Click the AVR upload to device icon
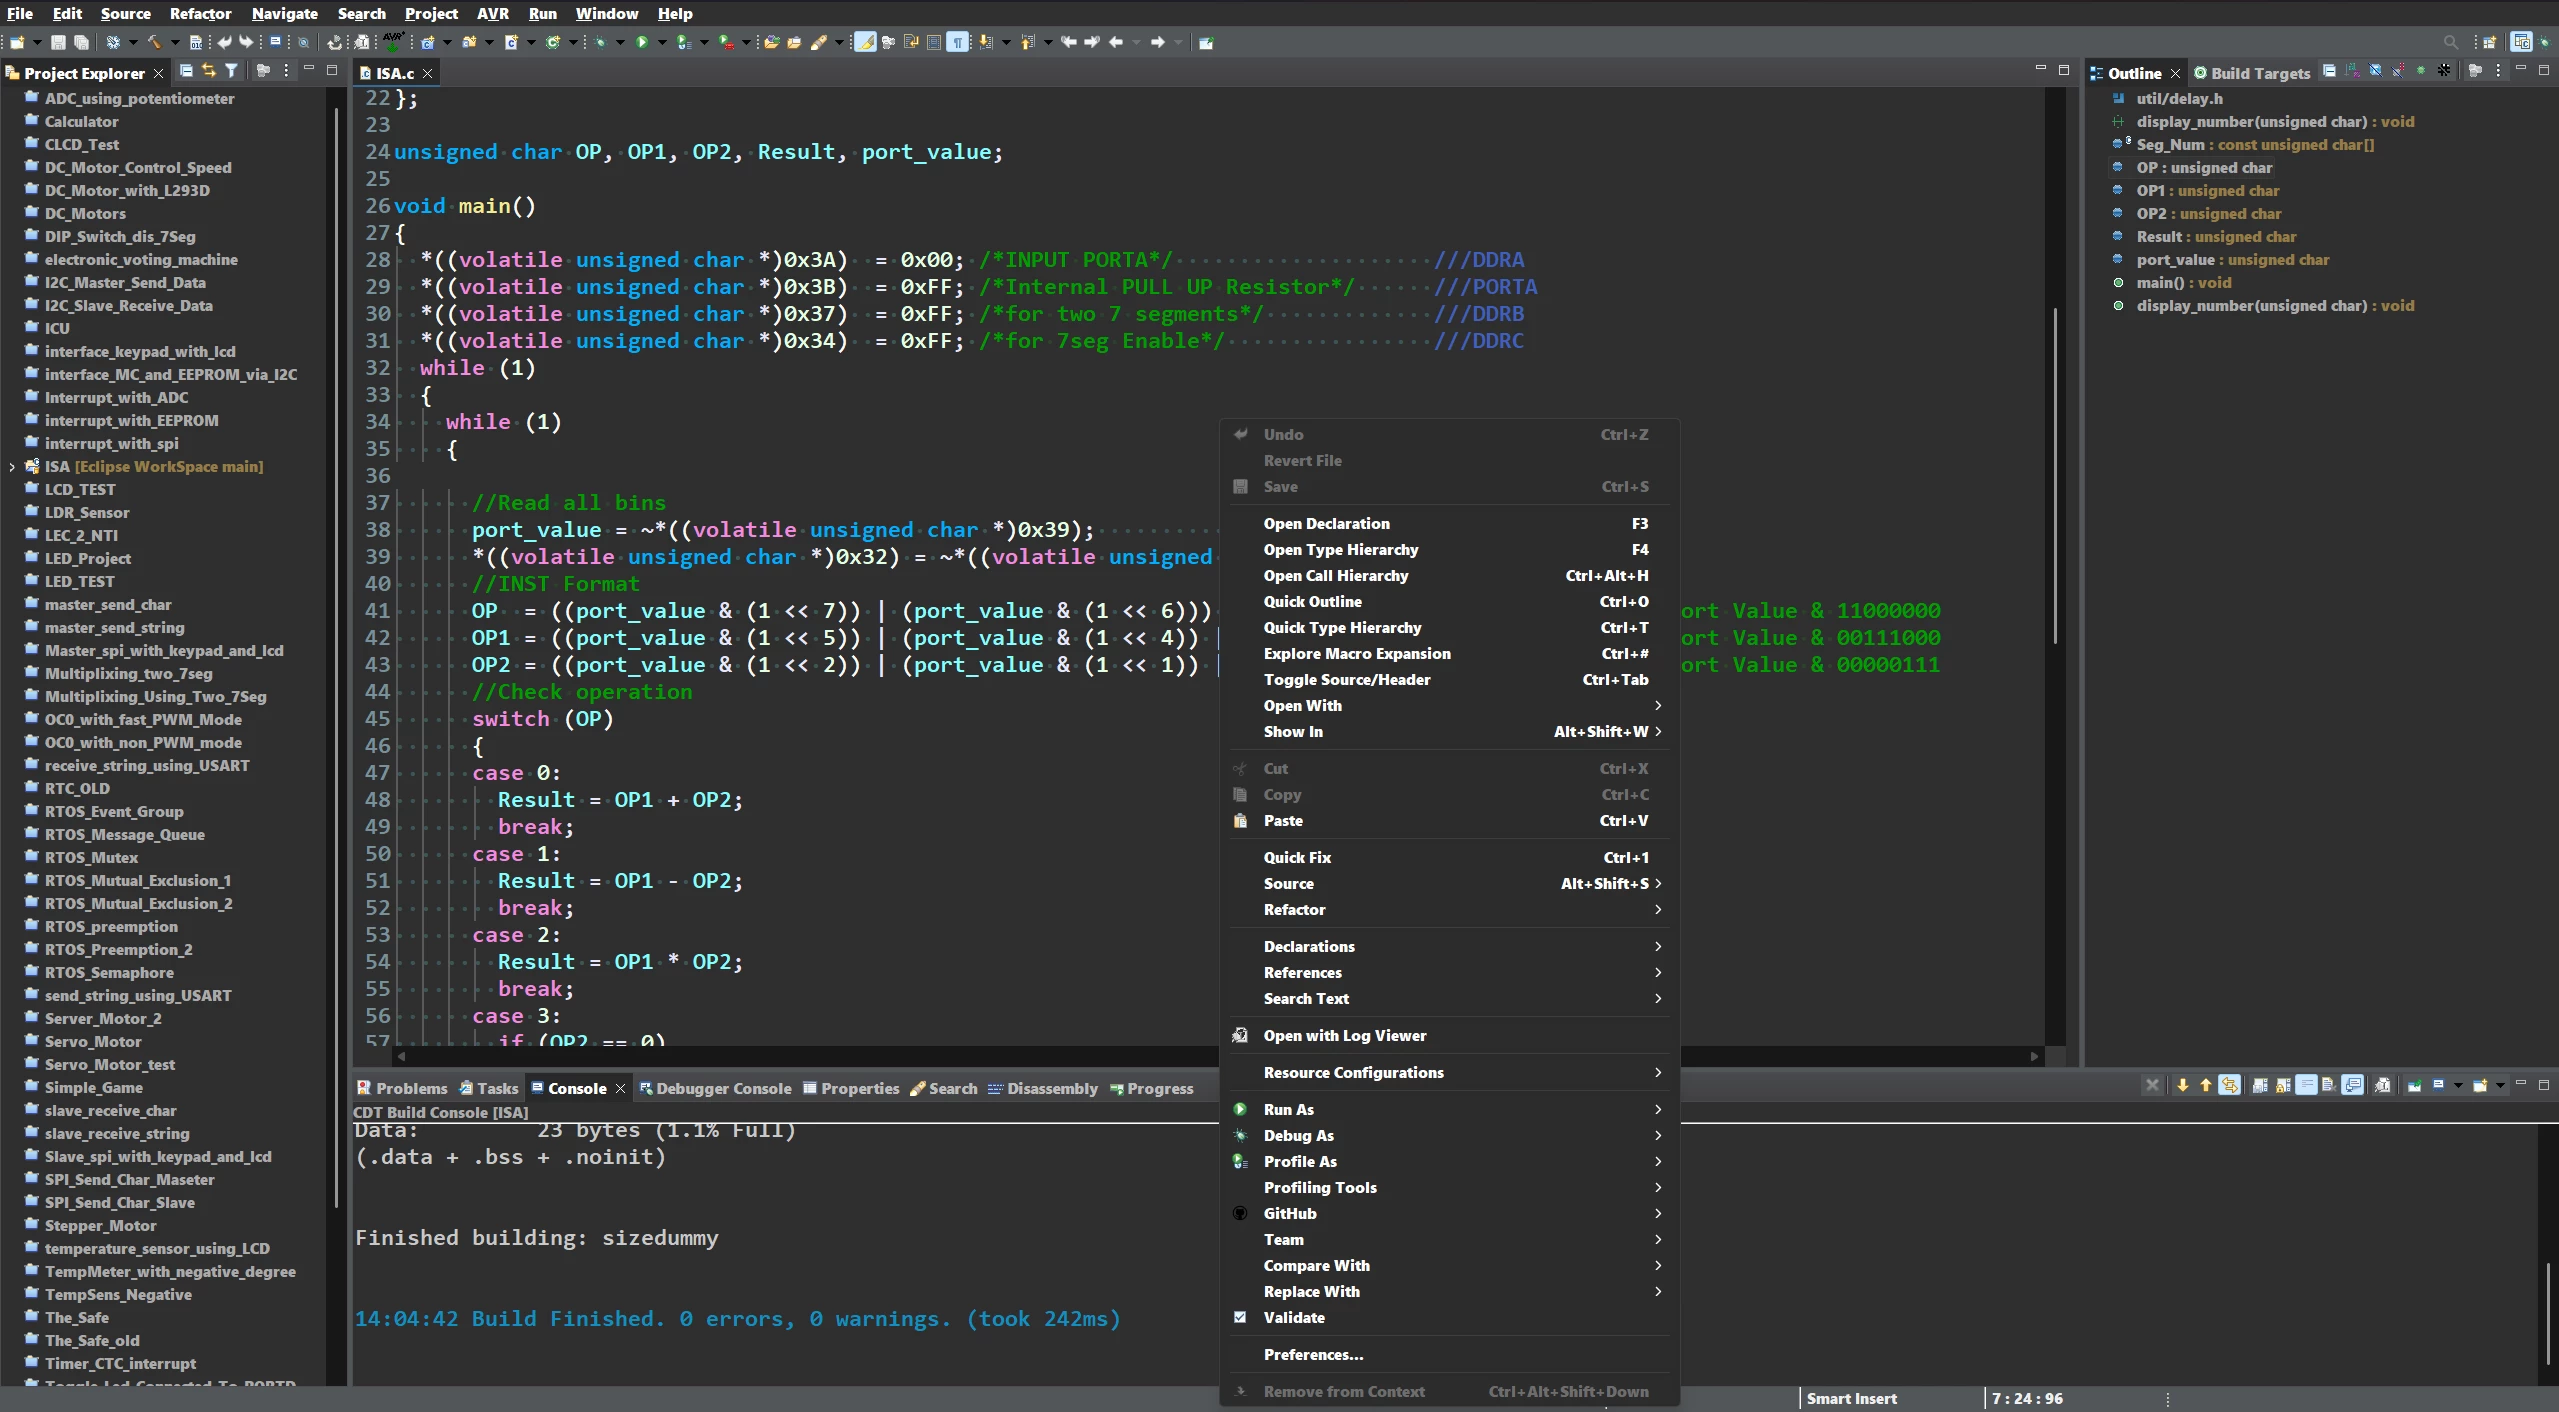 tap(393, 41)
